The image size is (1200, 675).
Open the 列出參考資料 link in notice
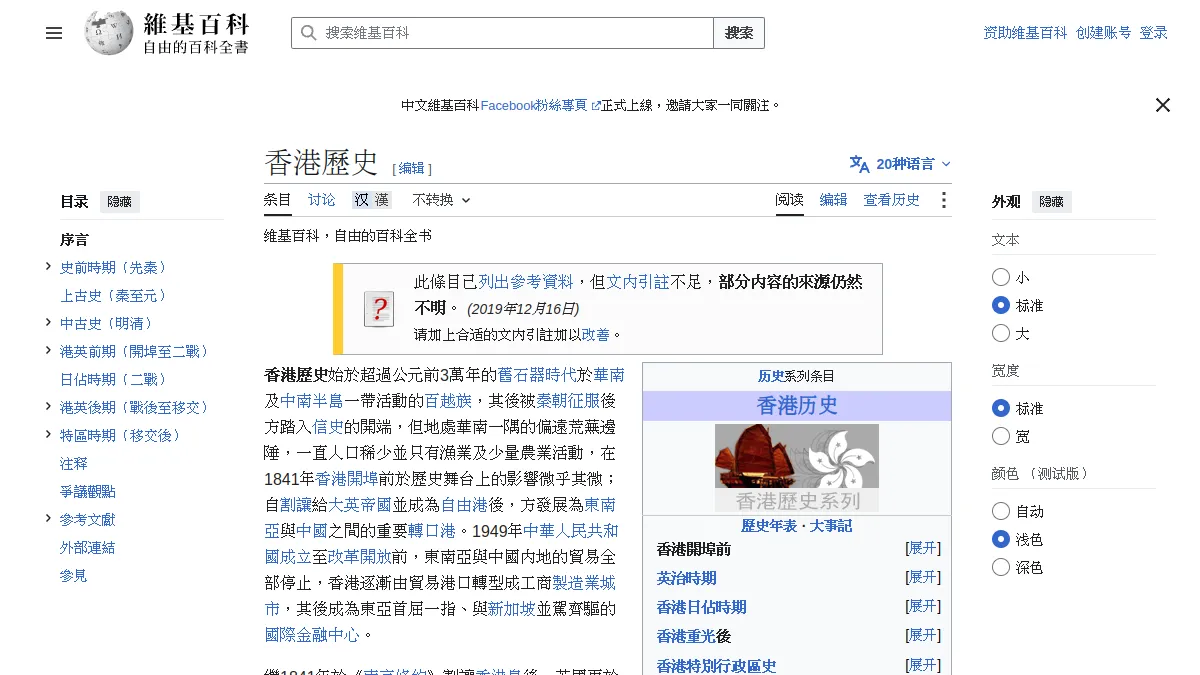(526, 282)
